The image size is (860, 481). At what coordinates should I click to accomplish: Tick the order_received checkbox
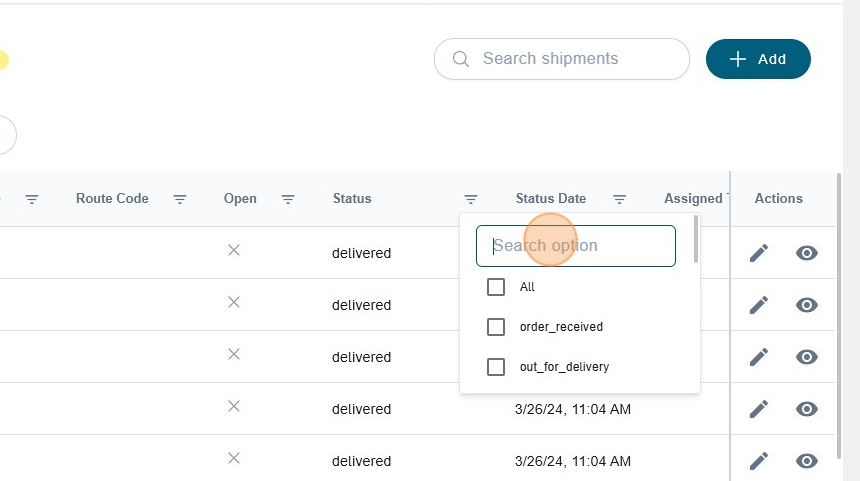coord(496,327)
